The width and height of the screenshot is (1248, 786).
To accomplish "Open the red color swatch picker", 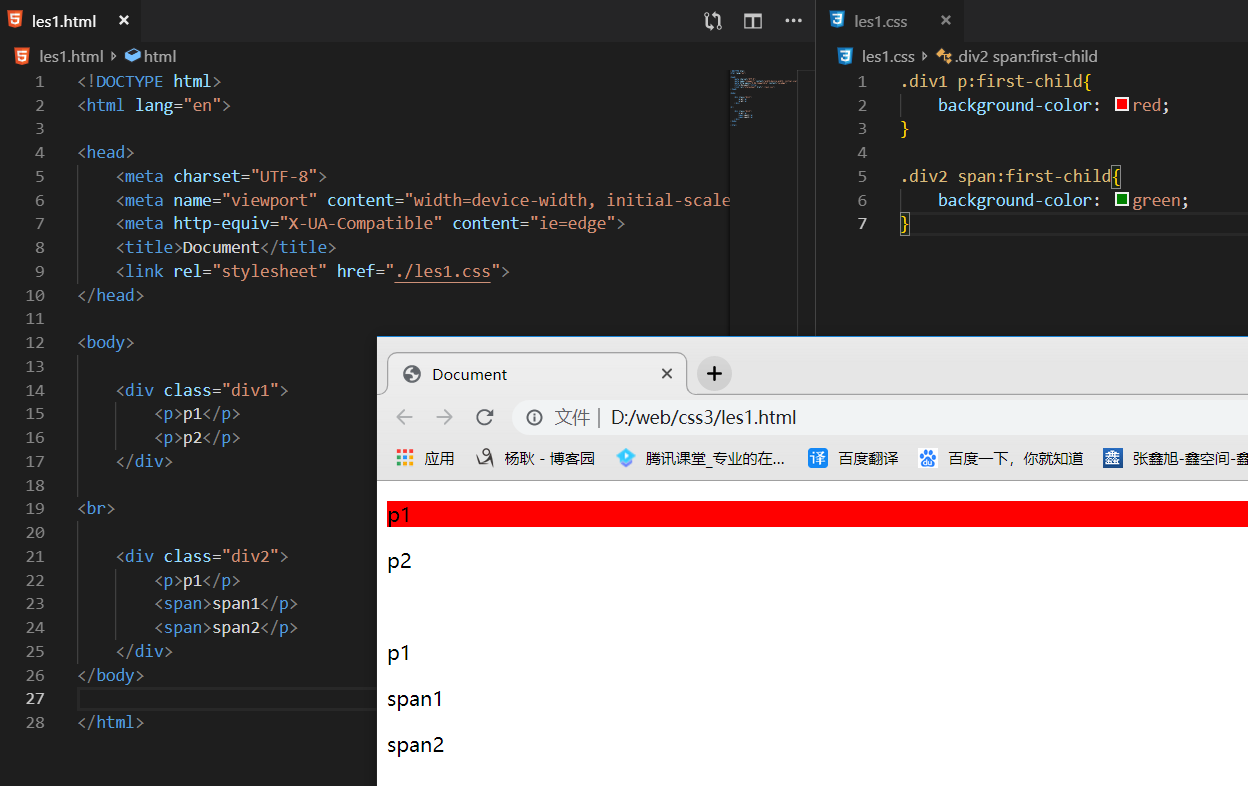I will pyautogui.click(x=1122, y=105).
